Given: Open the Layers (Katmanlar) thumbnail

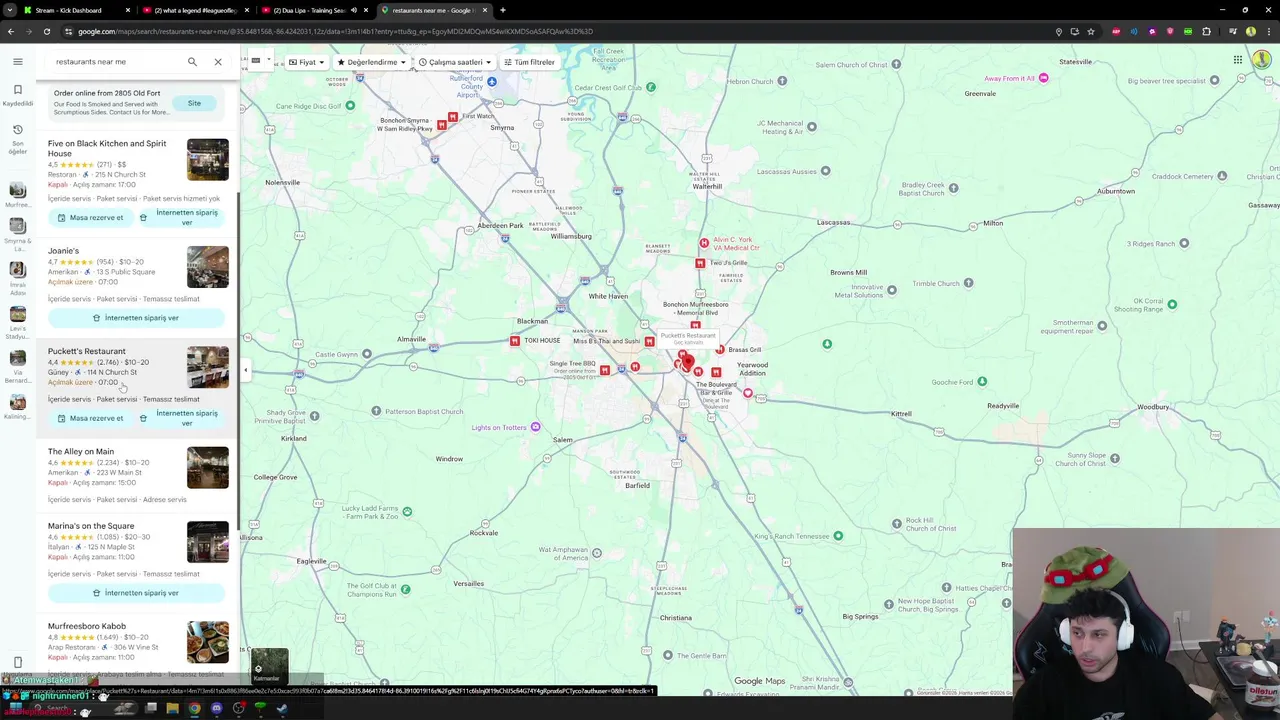Looking at the screenshot, I should point(269,666).
